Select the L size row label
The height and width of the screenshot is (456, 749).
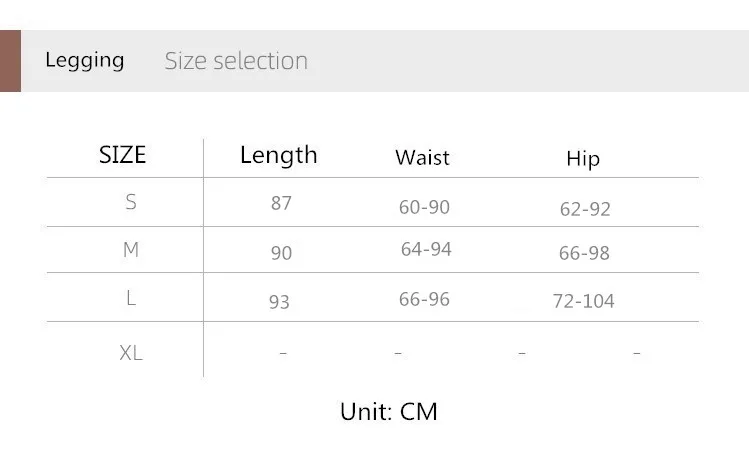[x=131, y=298]
